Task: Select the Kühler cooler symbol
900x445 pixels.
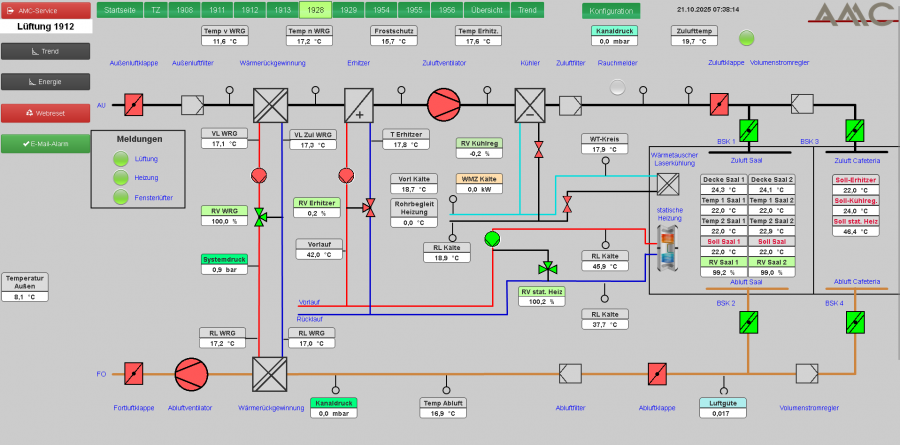Action: (529, 104)
